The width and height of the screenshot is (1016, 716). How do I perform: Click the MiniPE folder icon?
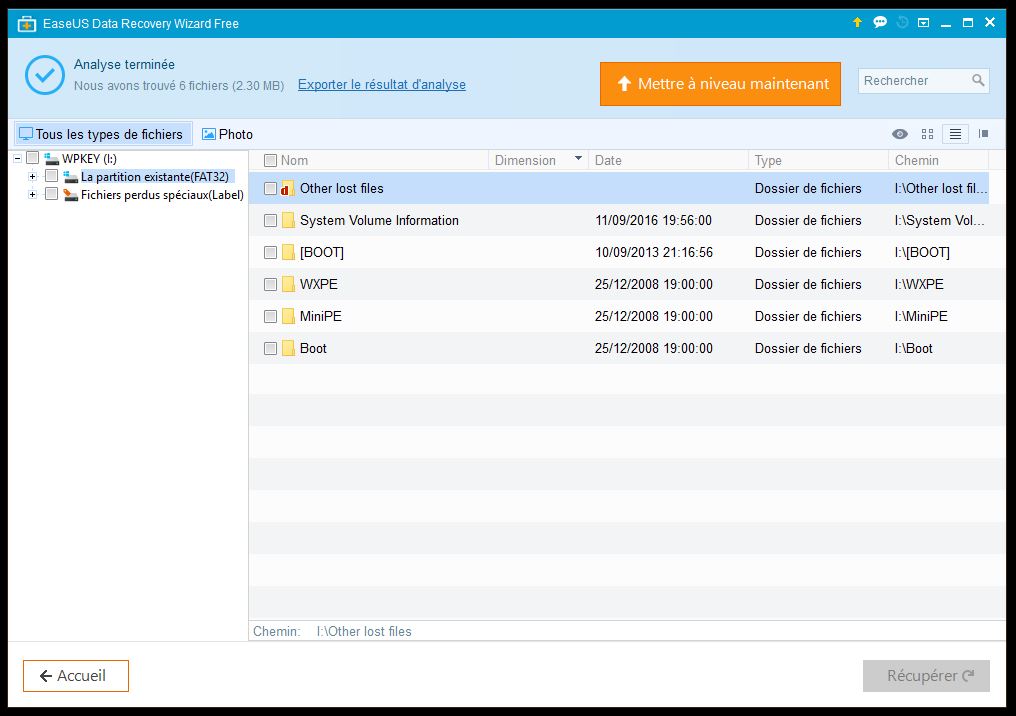[x=288, y=316]
